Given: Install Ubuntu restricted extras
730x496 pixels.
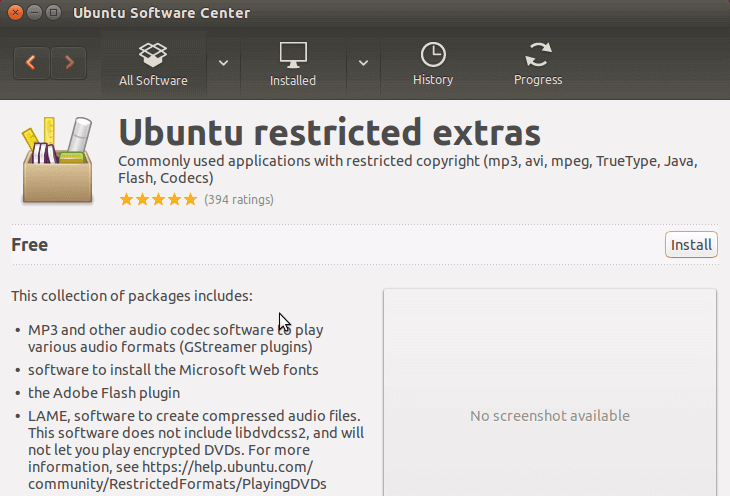Looking at the screenshot, I should (691, 245).
